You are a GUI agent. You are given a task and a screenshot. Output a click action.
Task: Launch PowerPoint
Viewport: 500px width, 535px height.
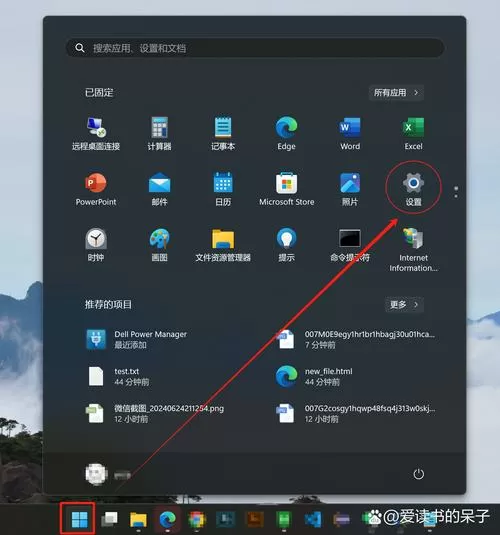96,189
